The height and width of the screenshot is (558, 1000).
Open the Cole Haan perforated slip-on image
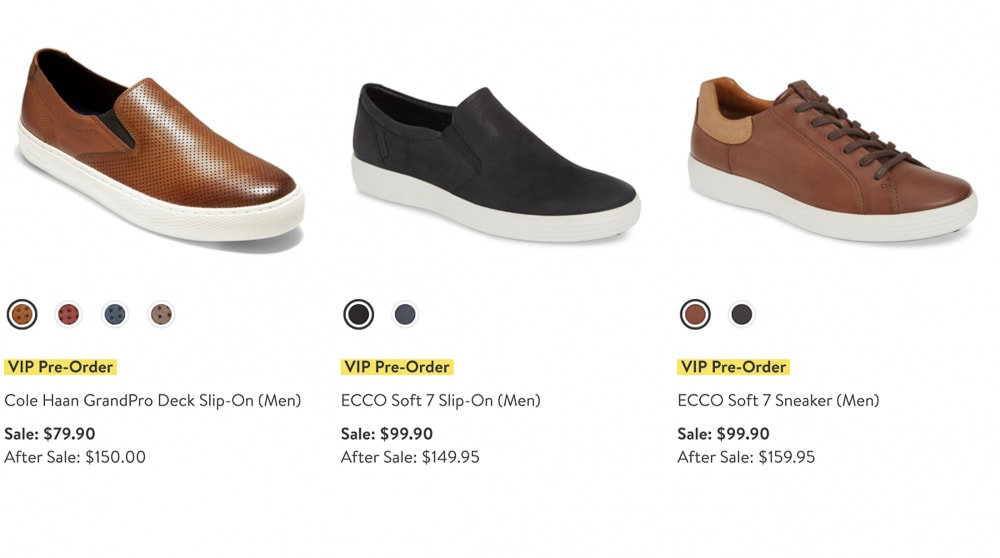click(x=160, y=147)
